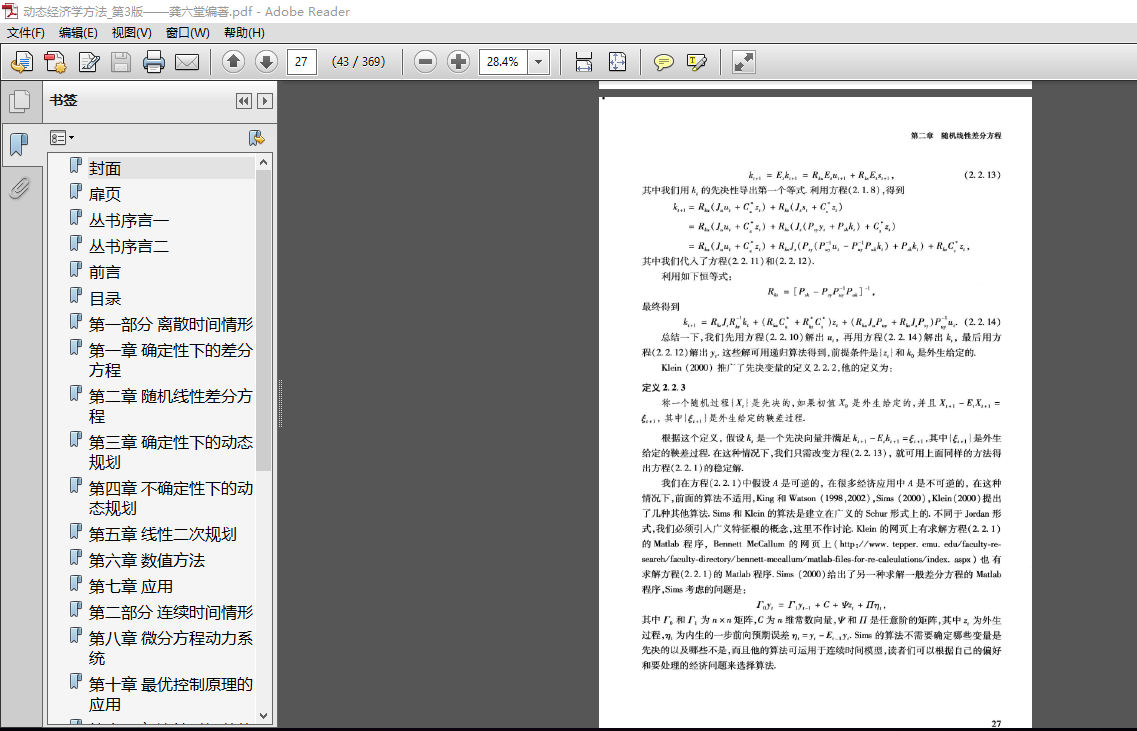The width and height of the screenshot is (1137, 731).
Task: Go to next page with down arrow
Action: (x=266, y=62)
